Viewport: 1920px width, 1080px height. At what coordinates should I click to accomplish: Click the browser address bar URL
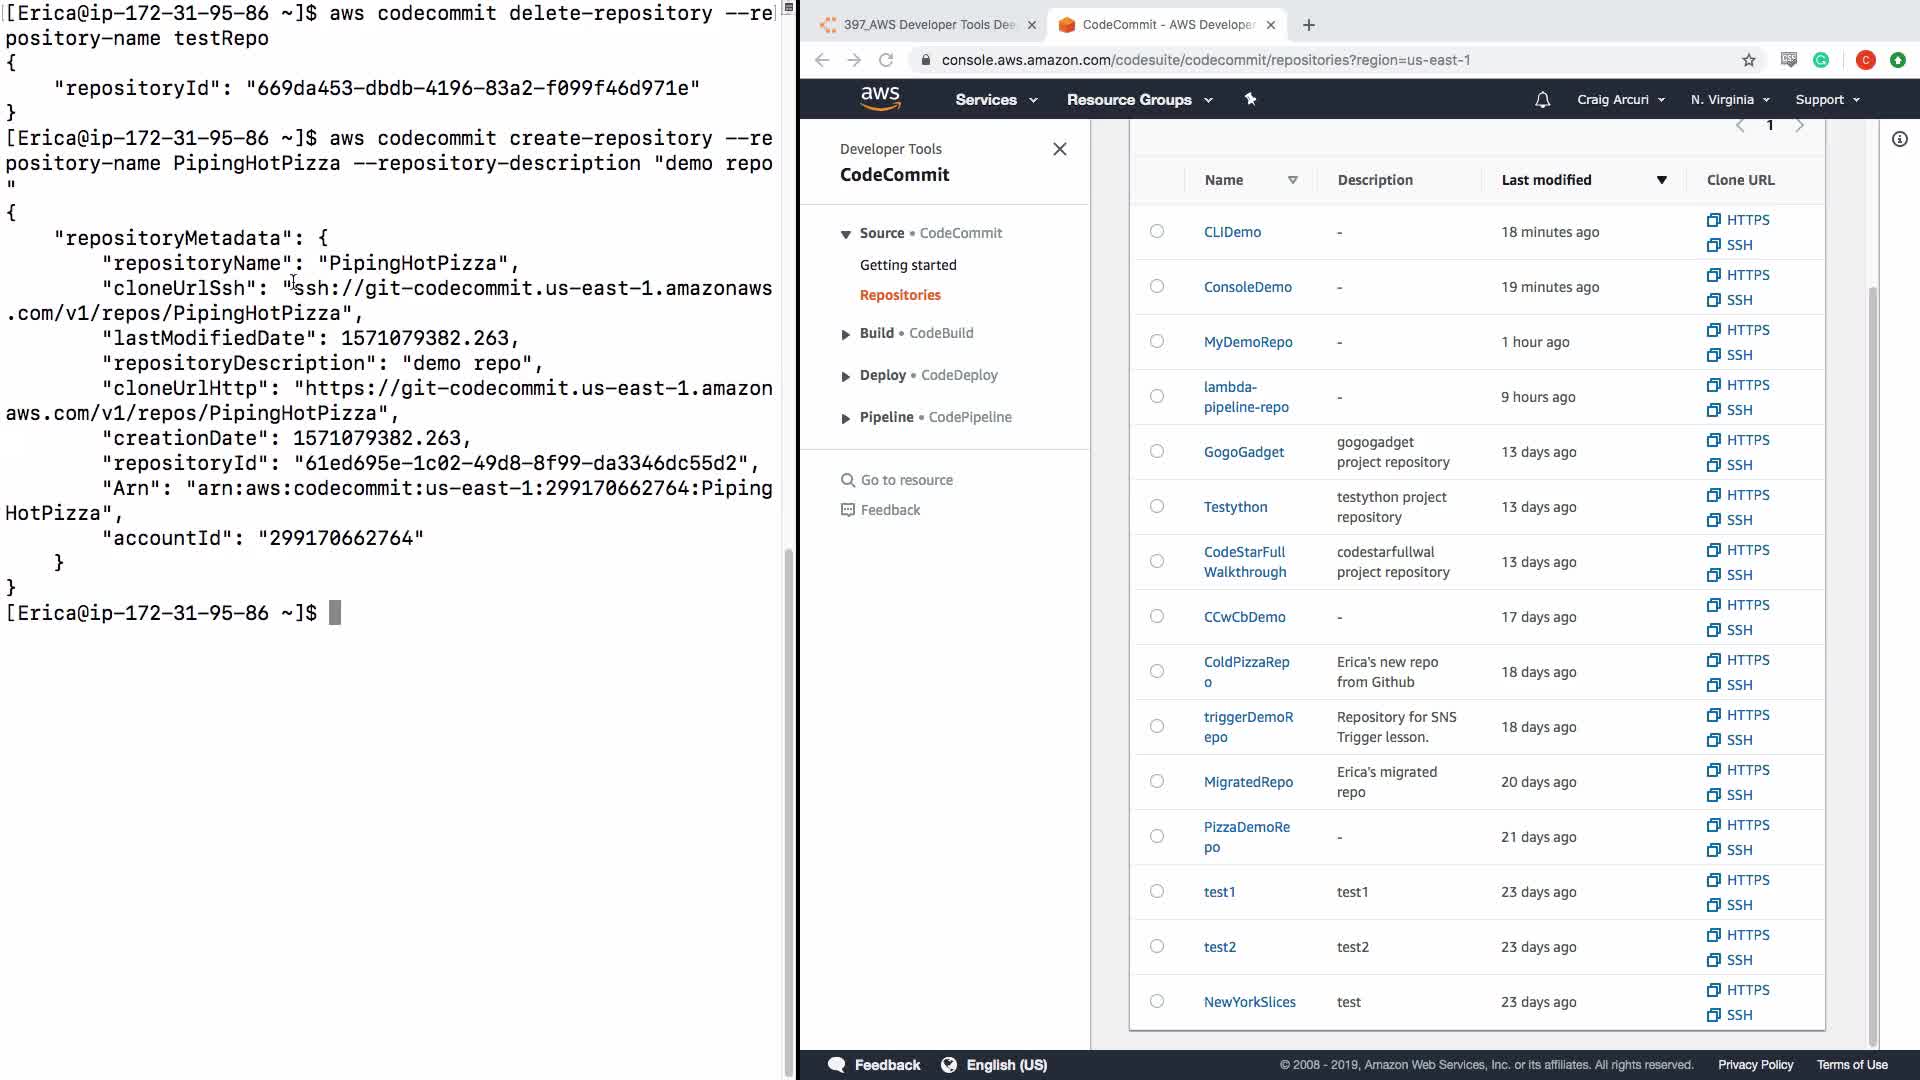pos(1205,60)
